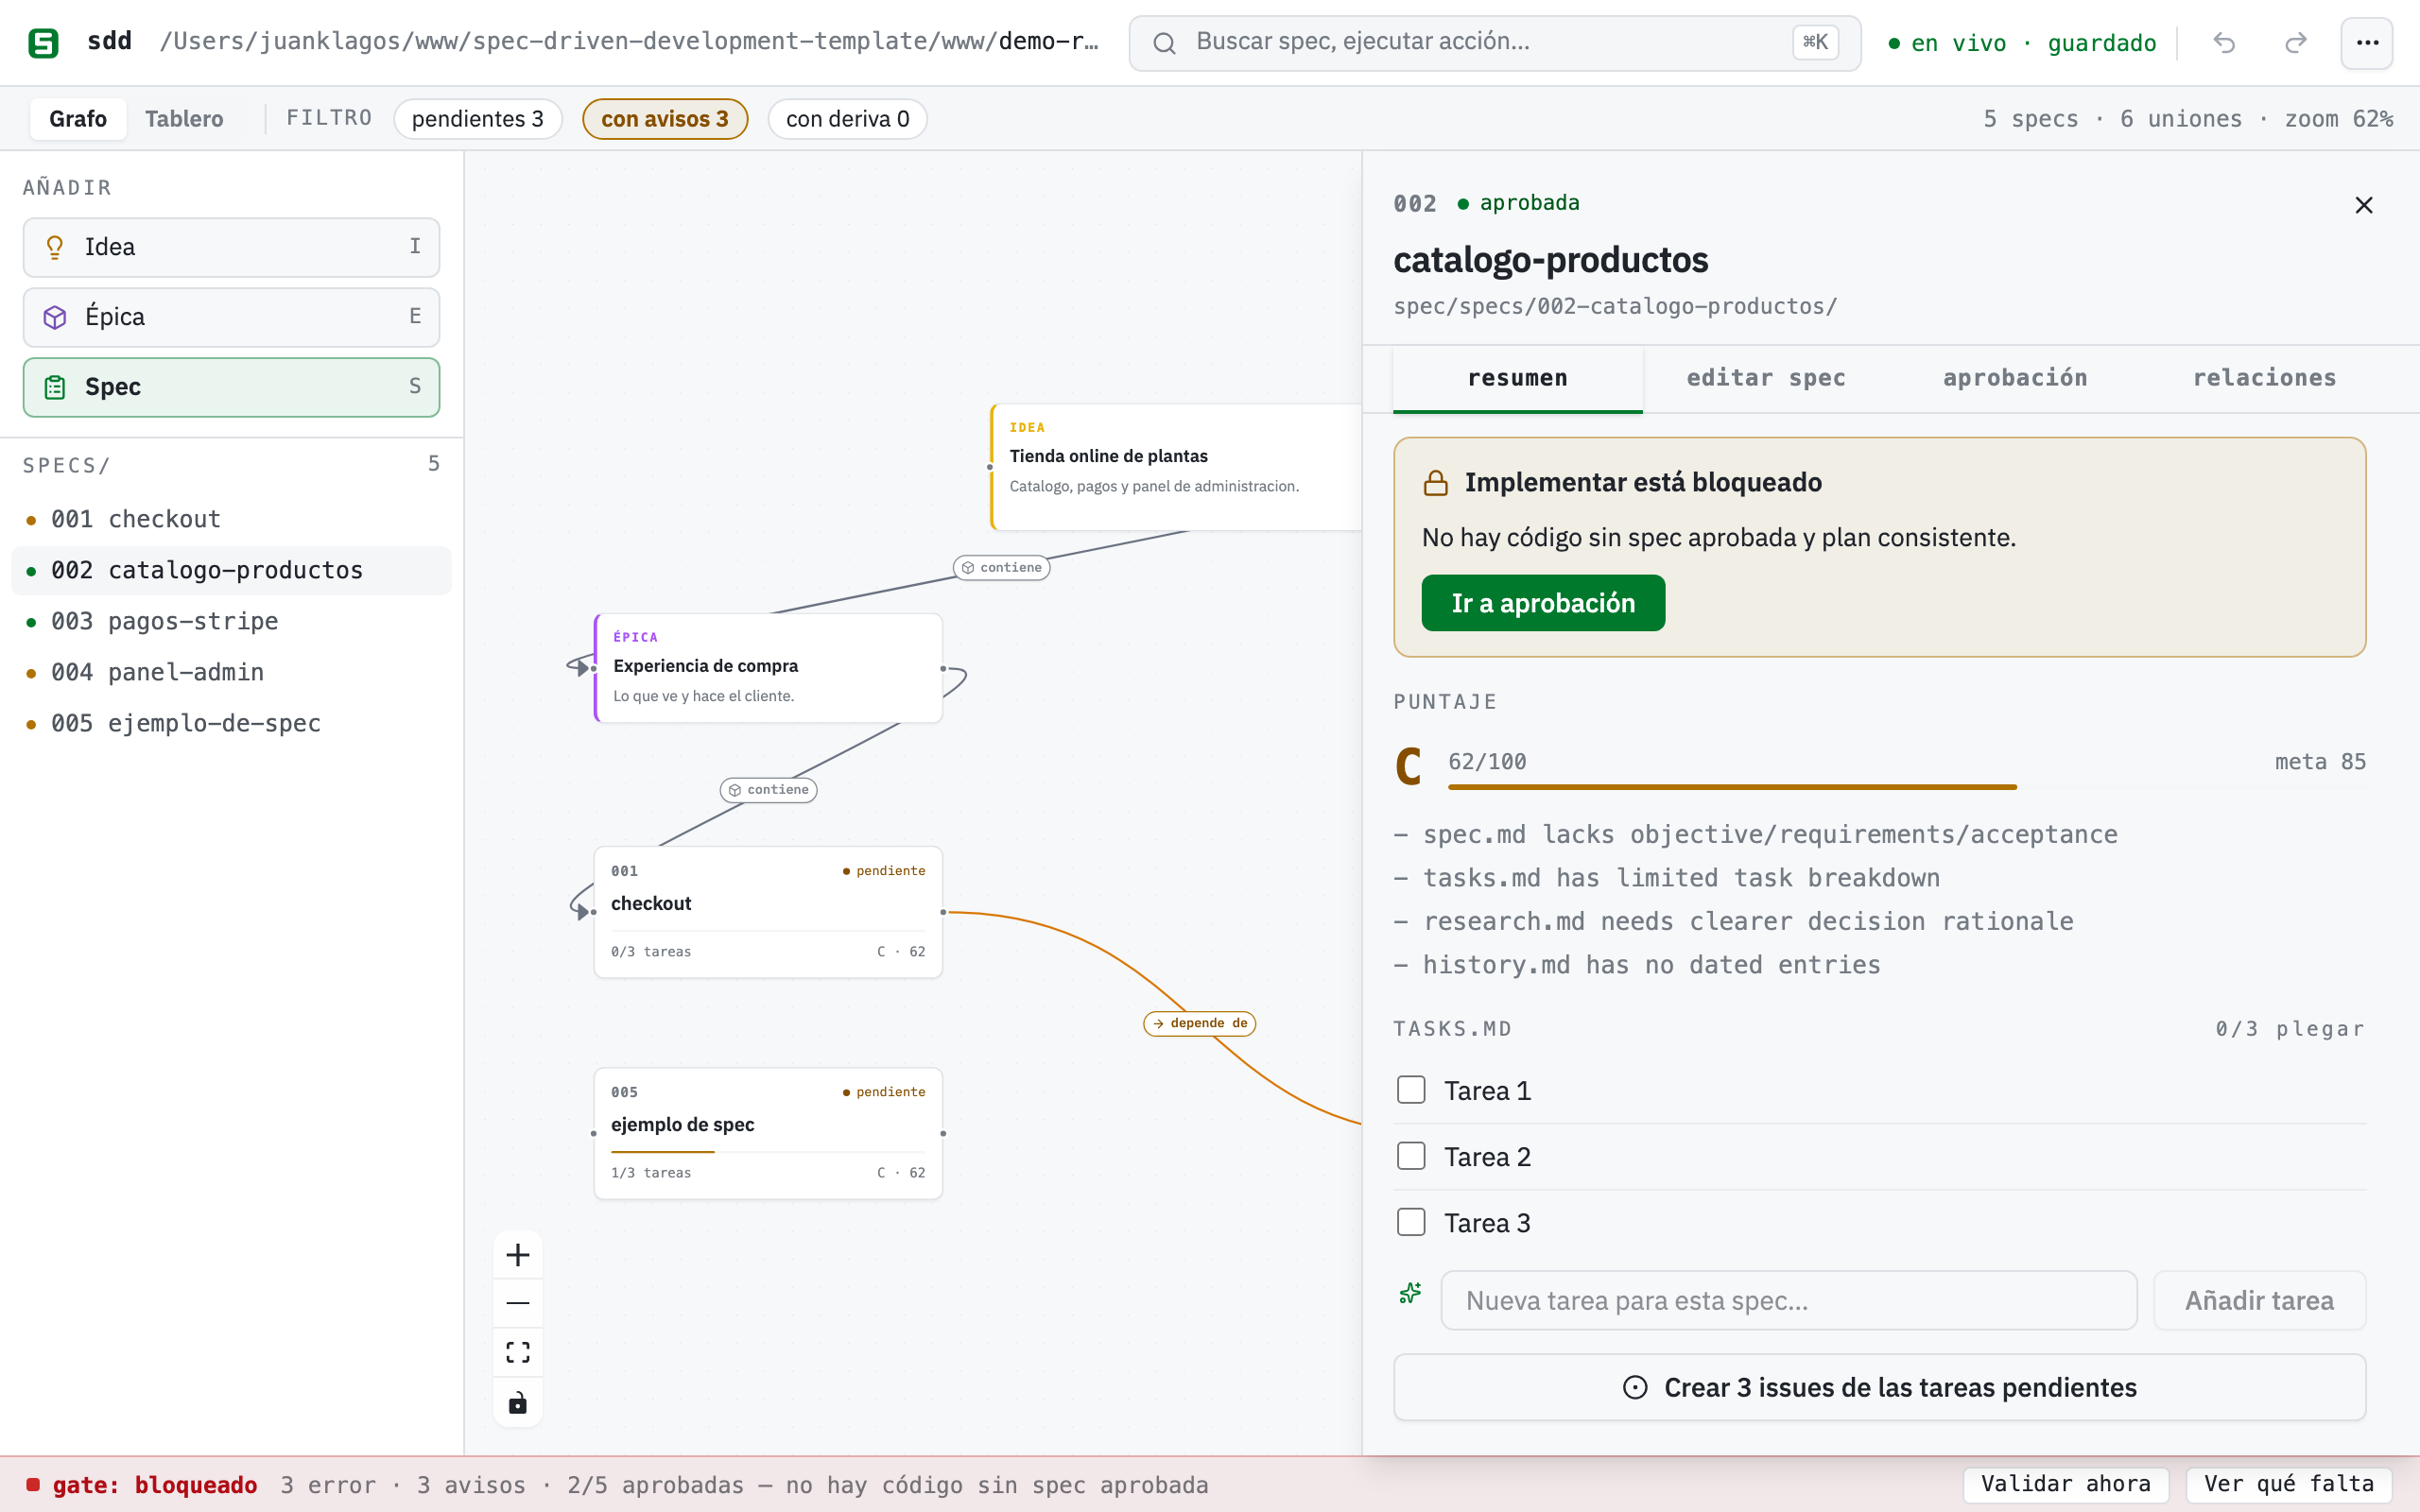Click the Validar ahora button

coord(2065,1484)
